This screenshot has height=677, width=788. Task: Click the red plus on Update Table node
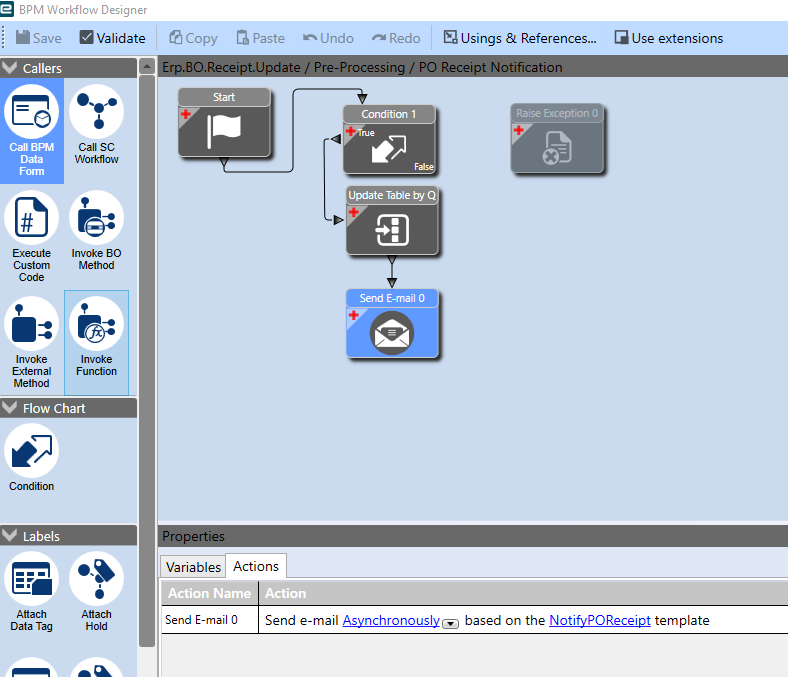point(354,212)
